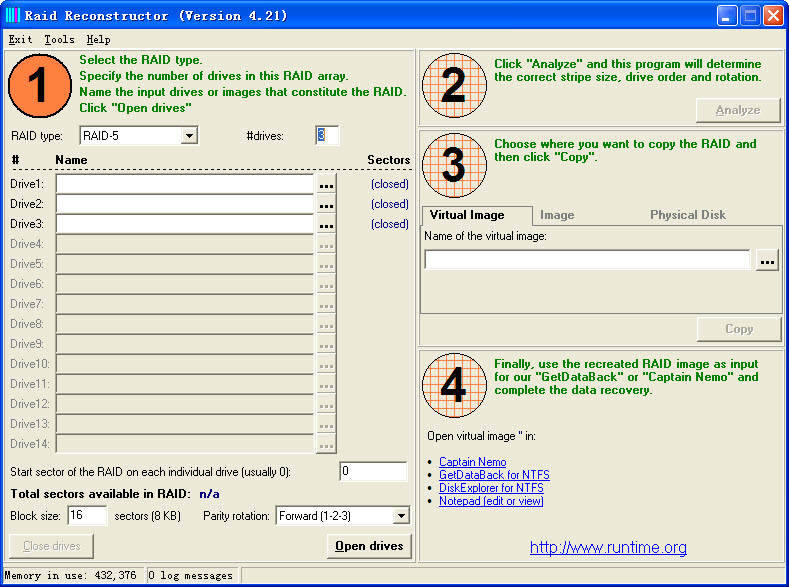Open the Tools menu

[59, 40]
